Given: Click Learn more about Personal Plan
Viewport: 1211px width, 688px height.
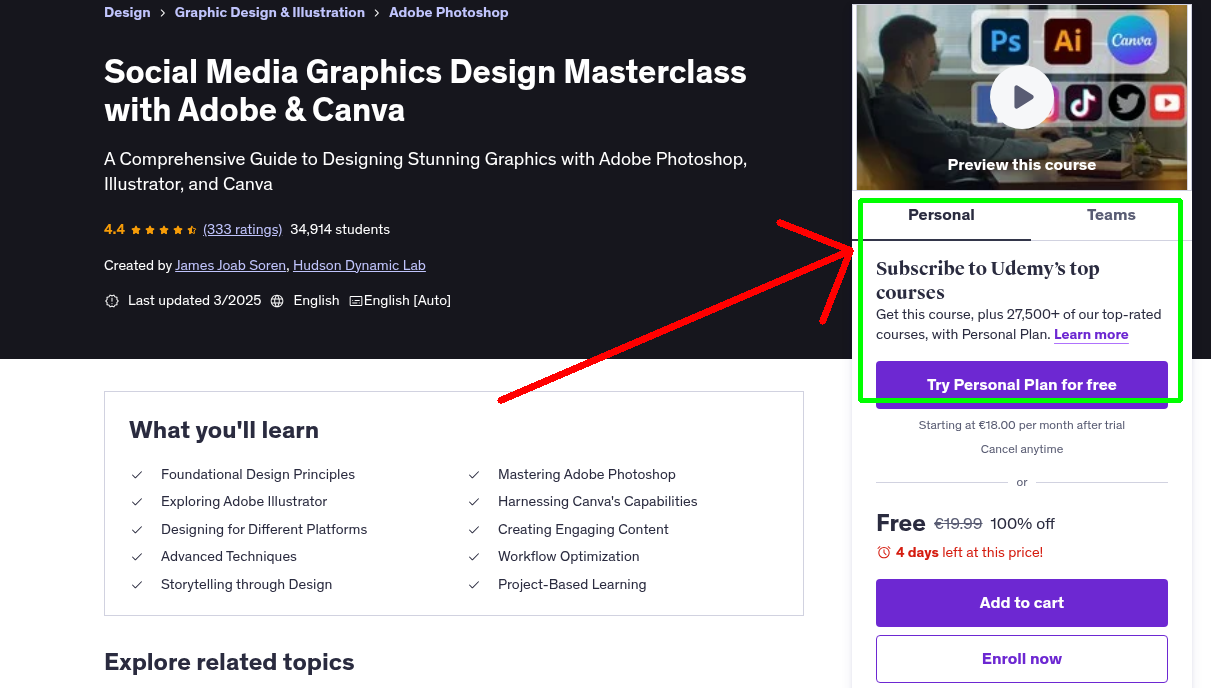Looking at the screenshot, I should 1091,334.
